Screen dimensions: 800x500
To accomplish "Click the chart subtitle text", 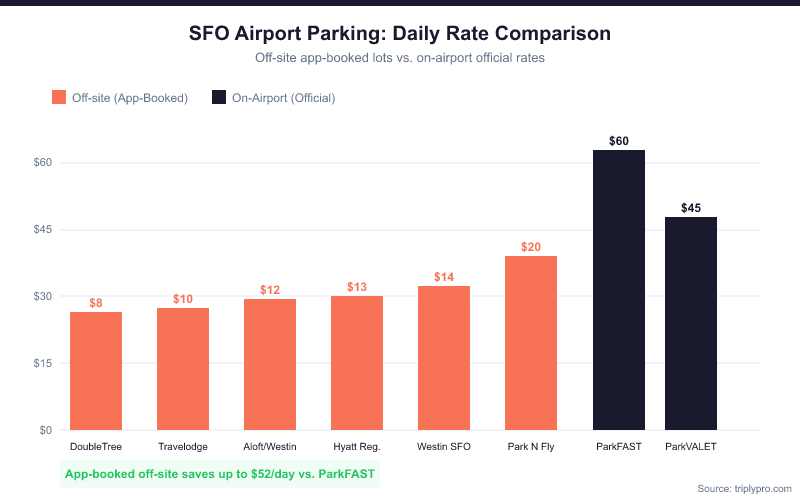I will click(x=400, y=58).
